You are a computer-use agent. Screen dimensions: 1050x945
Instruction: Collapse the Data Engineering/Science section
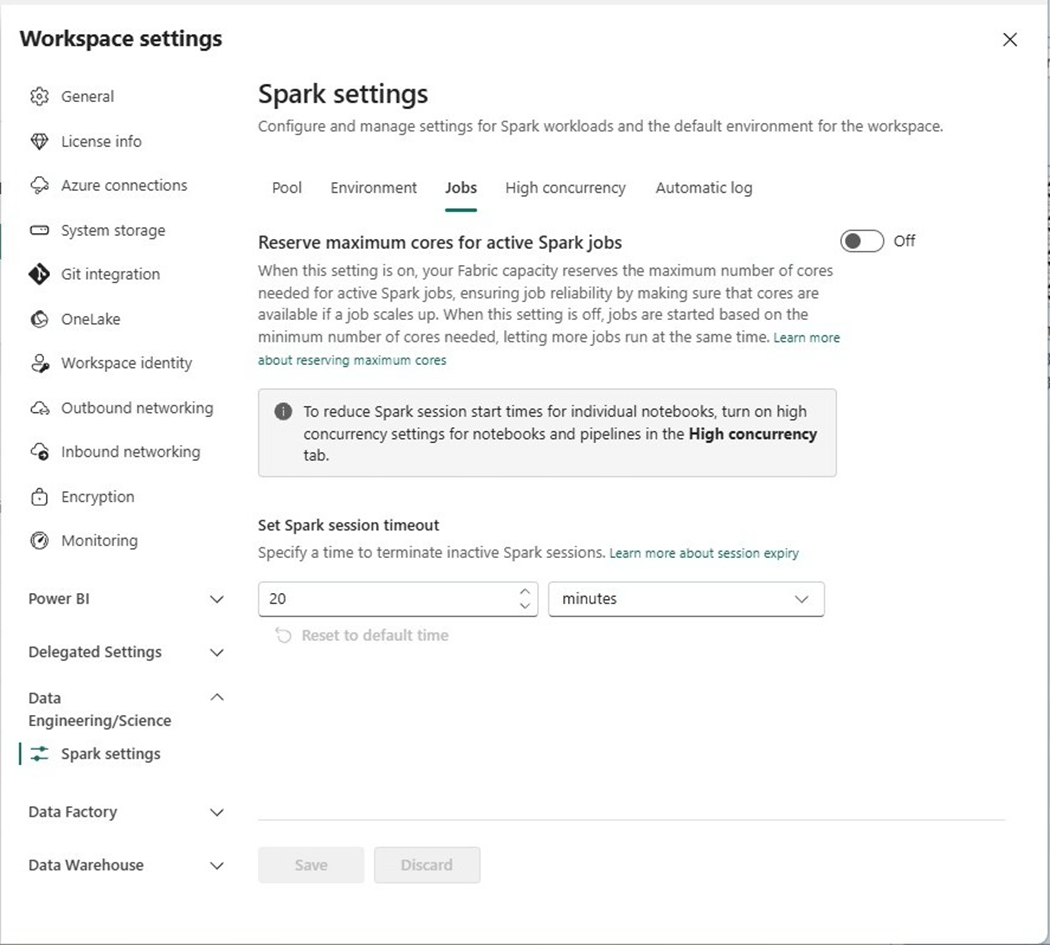[x=216, y=698]
